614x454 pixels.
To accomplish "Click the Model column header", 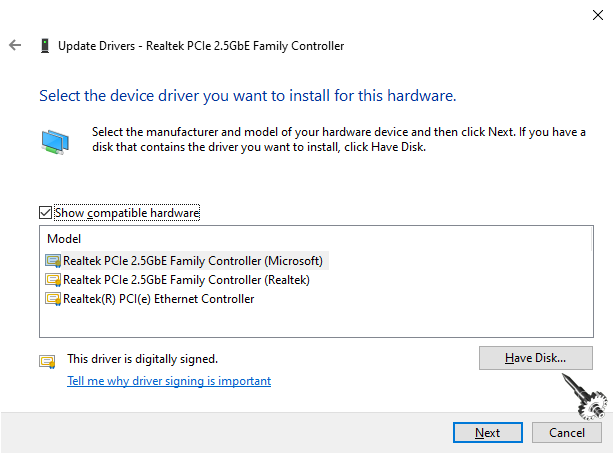I will [x=64, y=239].
